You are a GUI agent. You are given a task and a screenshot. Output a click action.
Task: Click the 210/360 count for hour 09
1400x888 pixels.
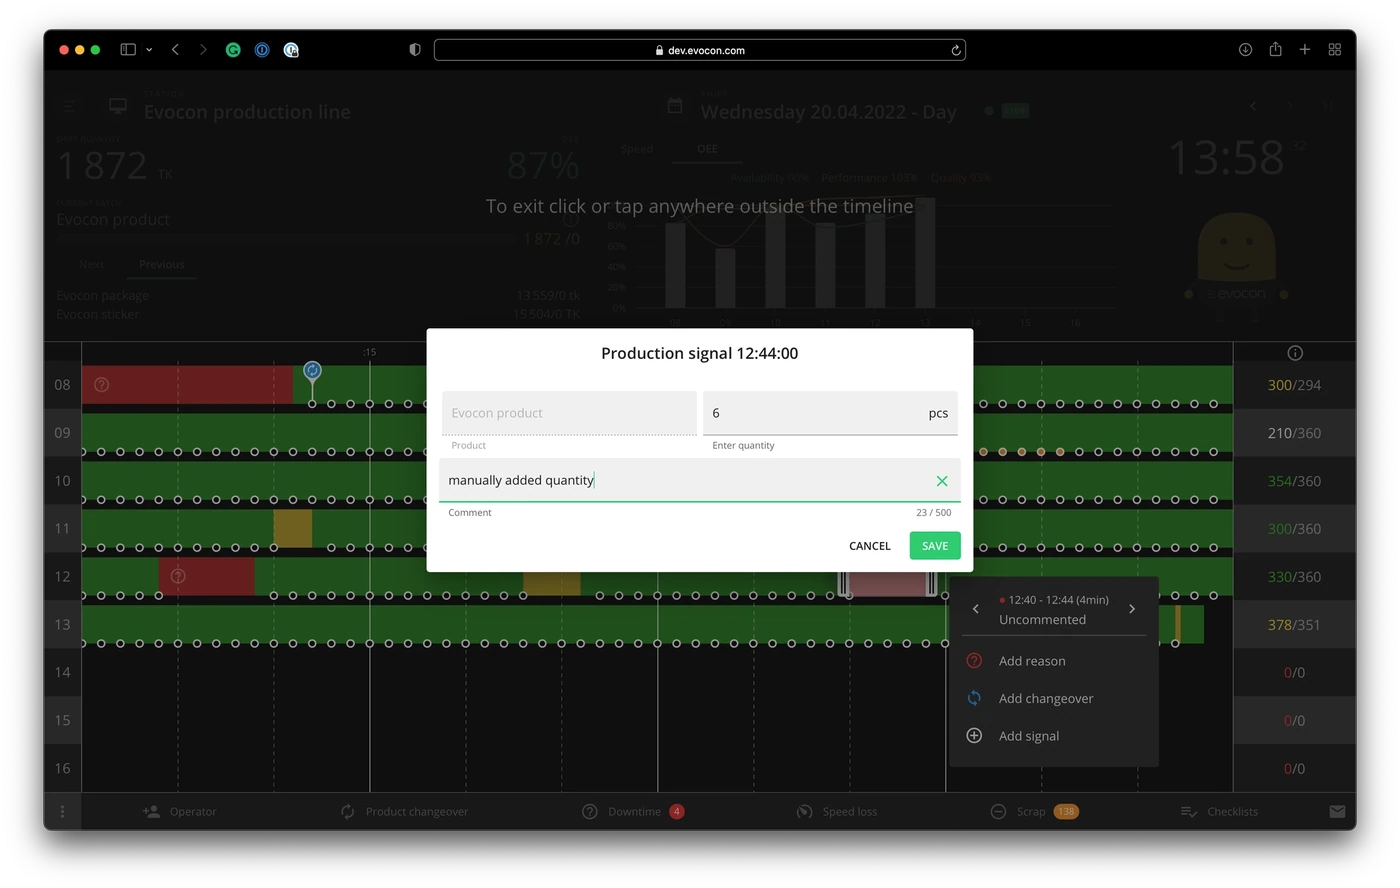[1294, 433]
